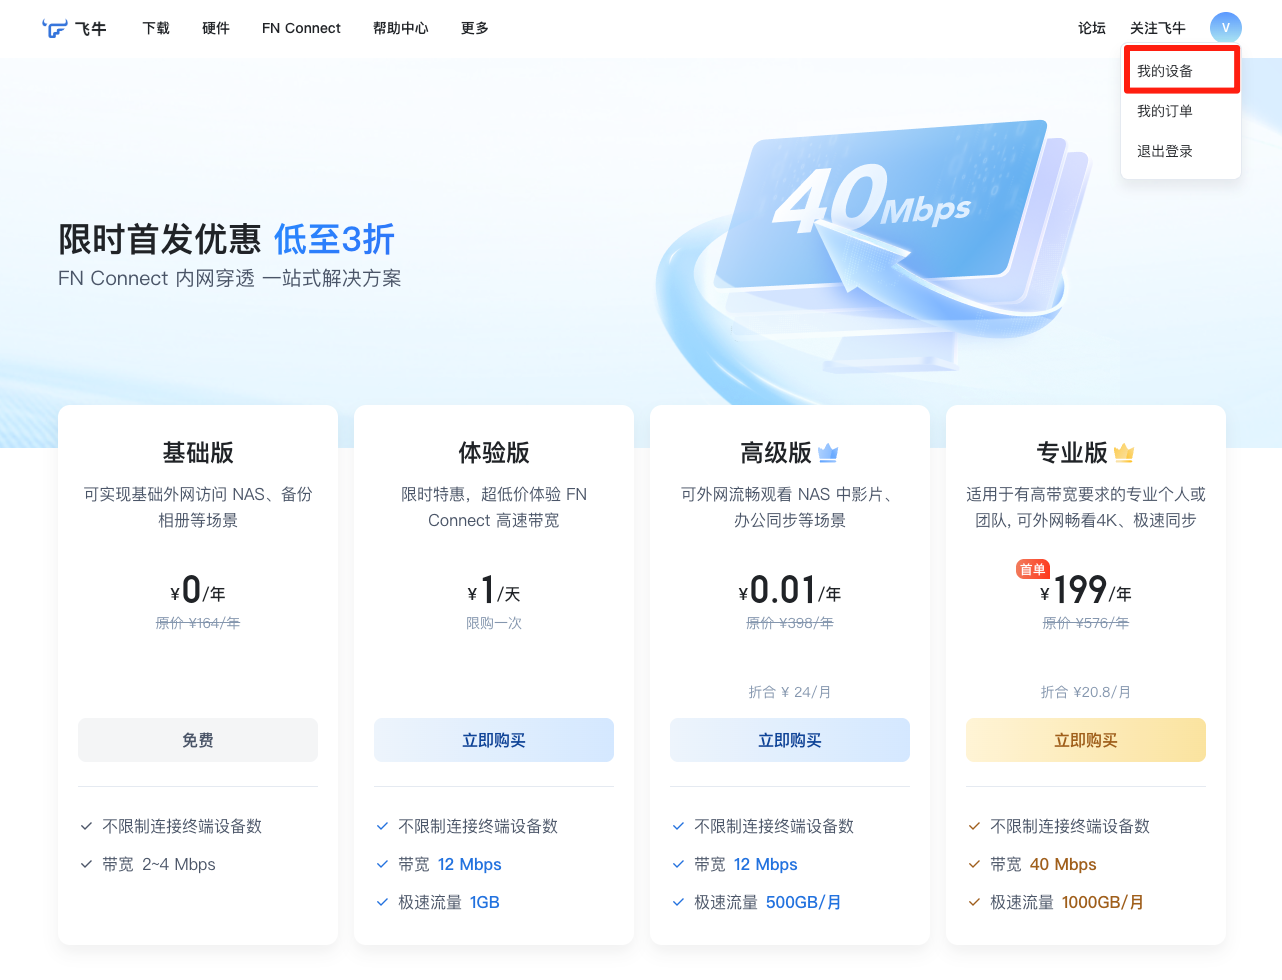Open the 帮助中心 nav item
The image size is (1282, 980).
(x=401, y=28)
